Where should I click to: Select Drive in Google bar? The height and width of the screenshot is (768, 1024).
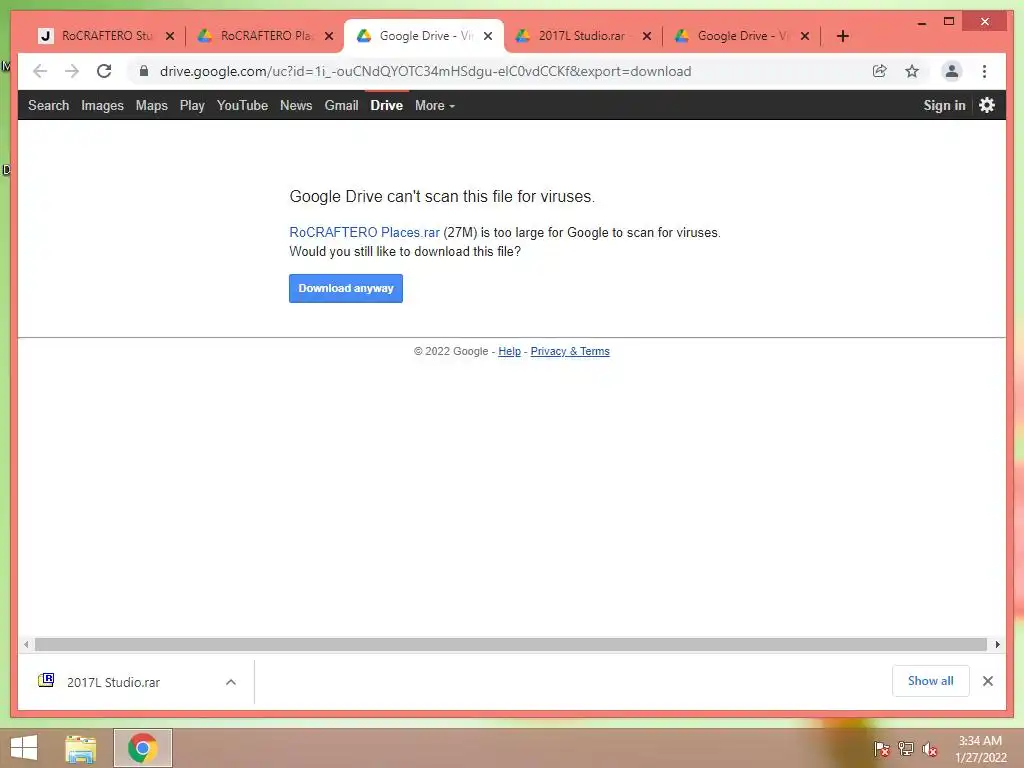point(387,105)
